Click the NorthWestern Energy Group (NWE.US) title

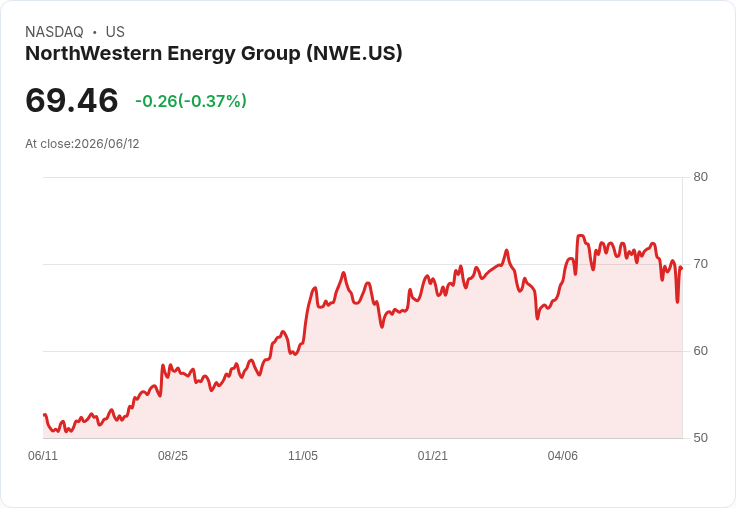click(214, 53)
